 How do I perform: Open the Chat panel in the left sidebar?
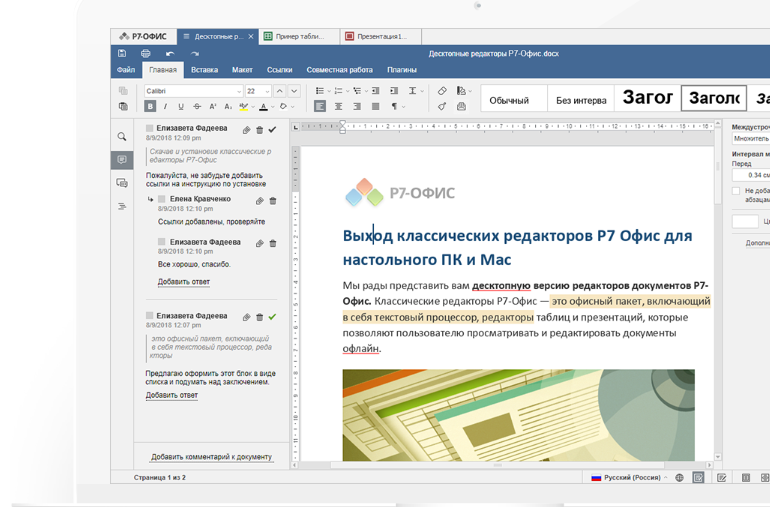pos(122,183)
